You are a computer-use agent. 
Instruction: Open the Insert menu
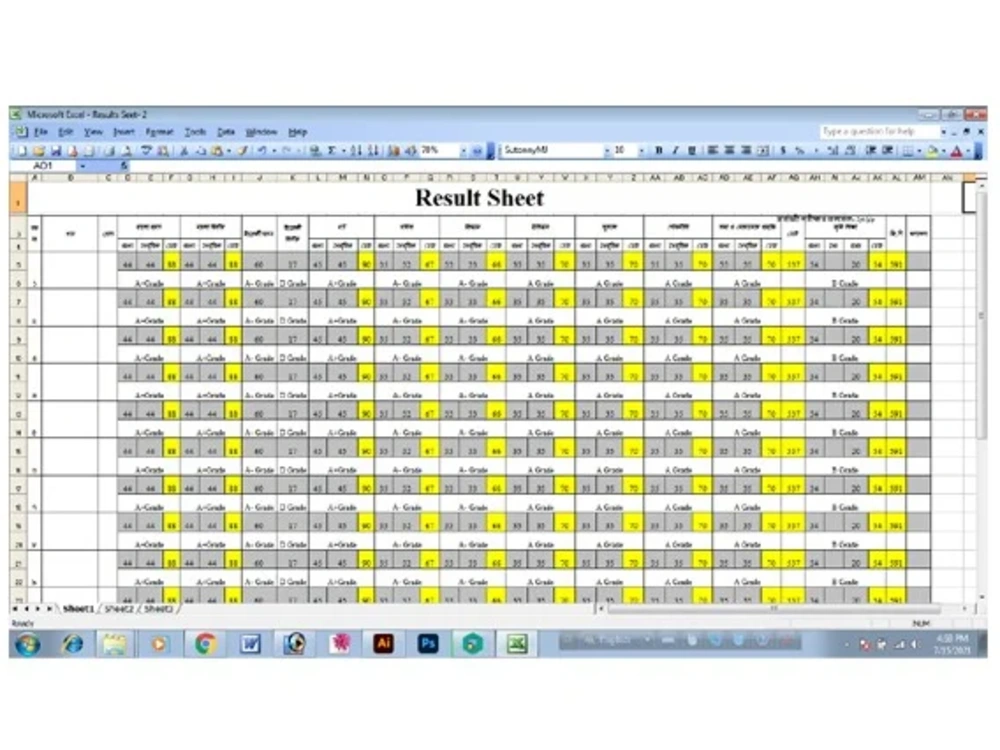[124, 132]
